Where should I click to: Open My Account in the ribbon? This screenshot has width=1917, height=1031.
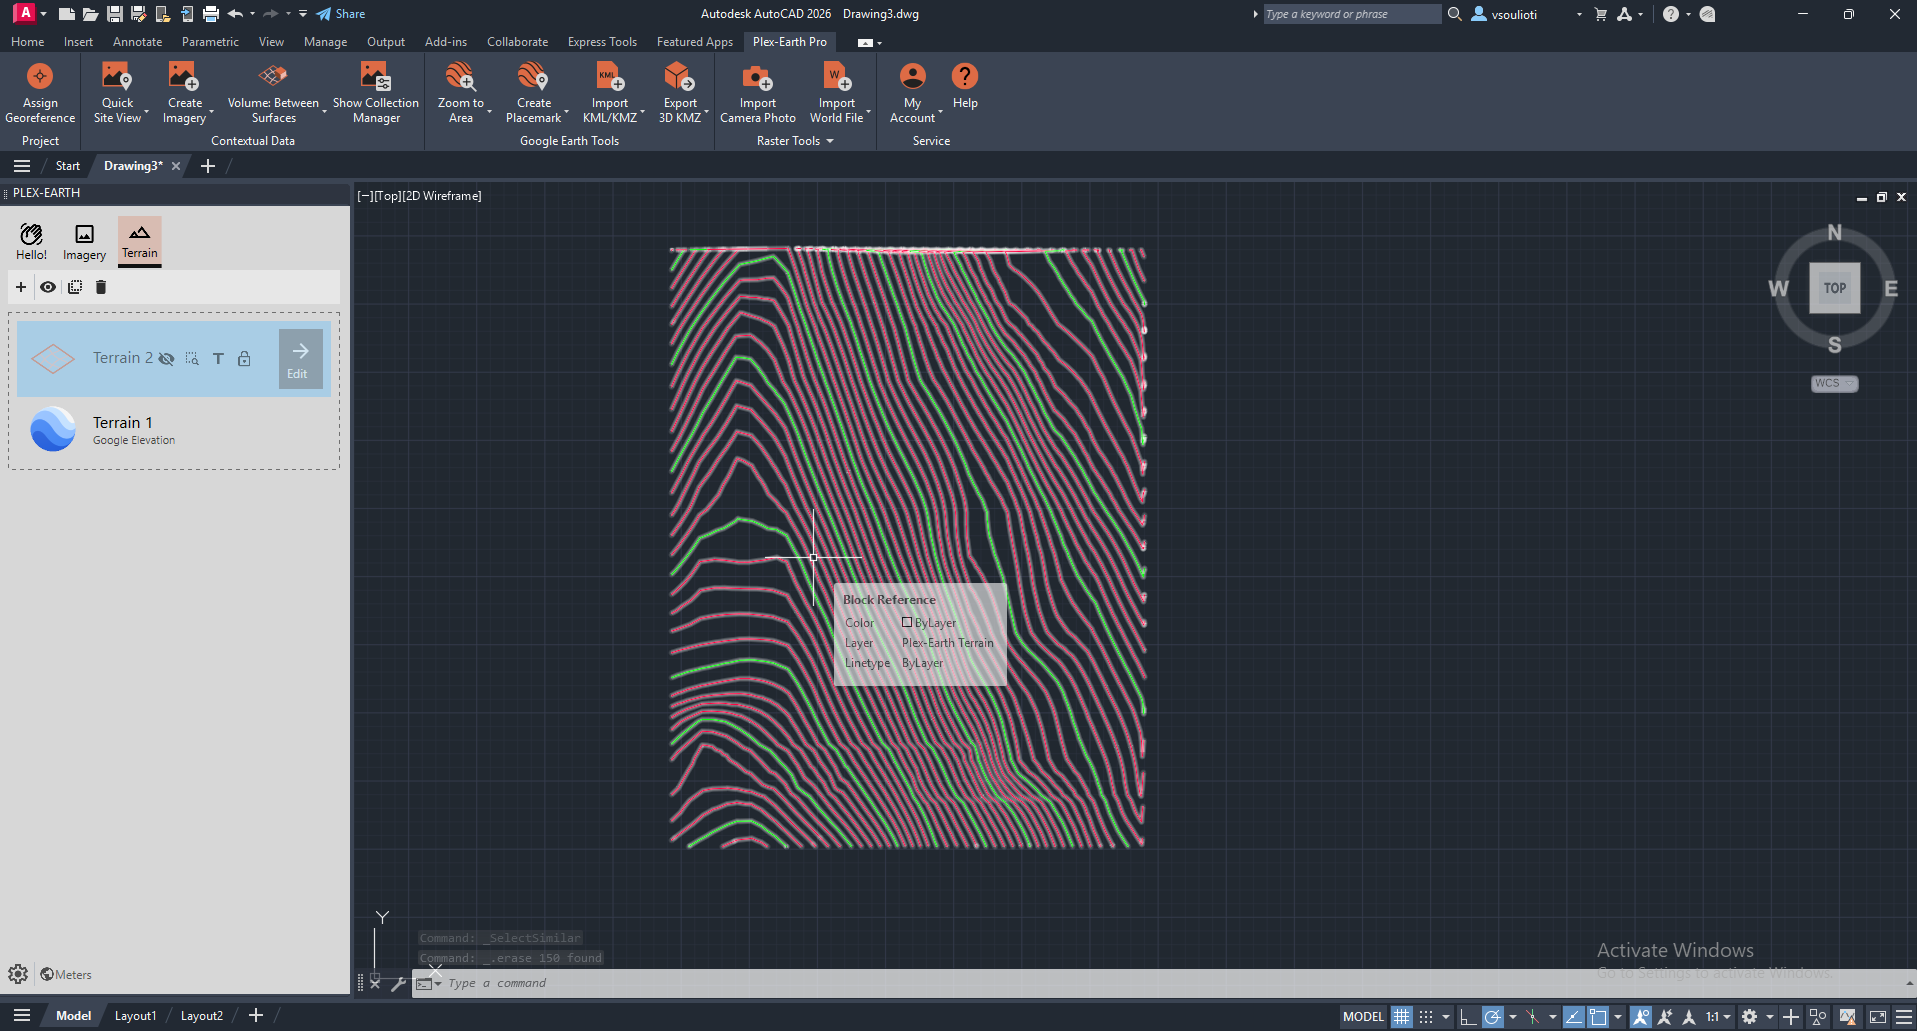(x=912, y=92)
